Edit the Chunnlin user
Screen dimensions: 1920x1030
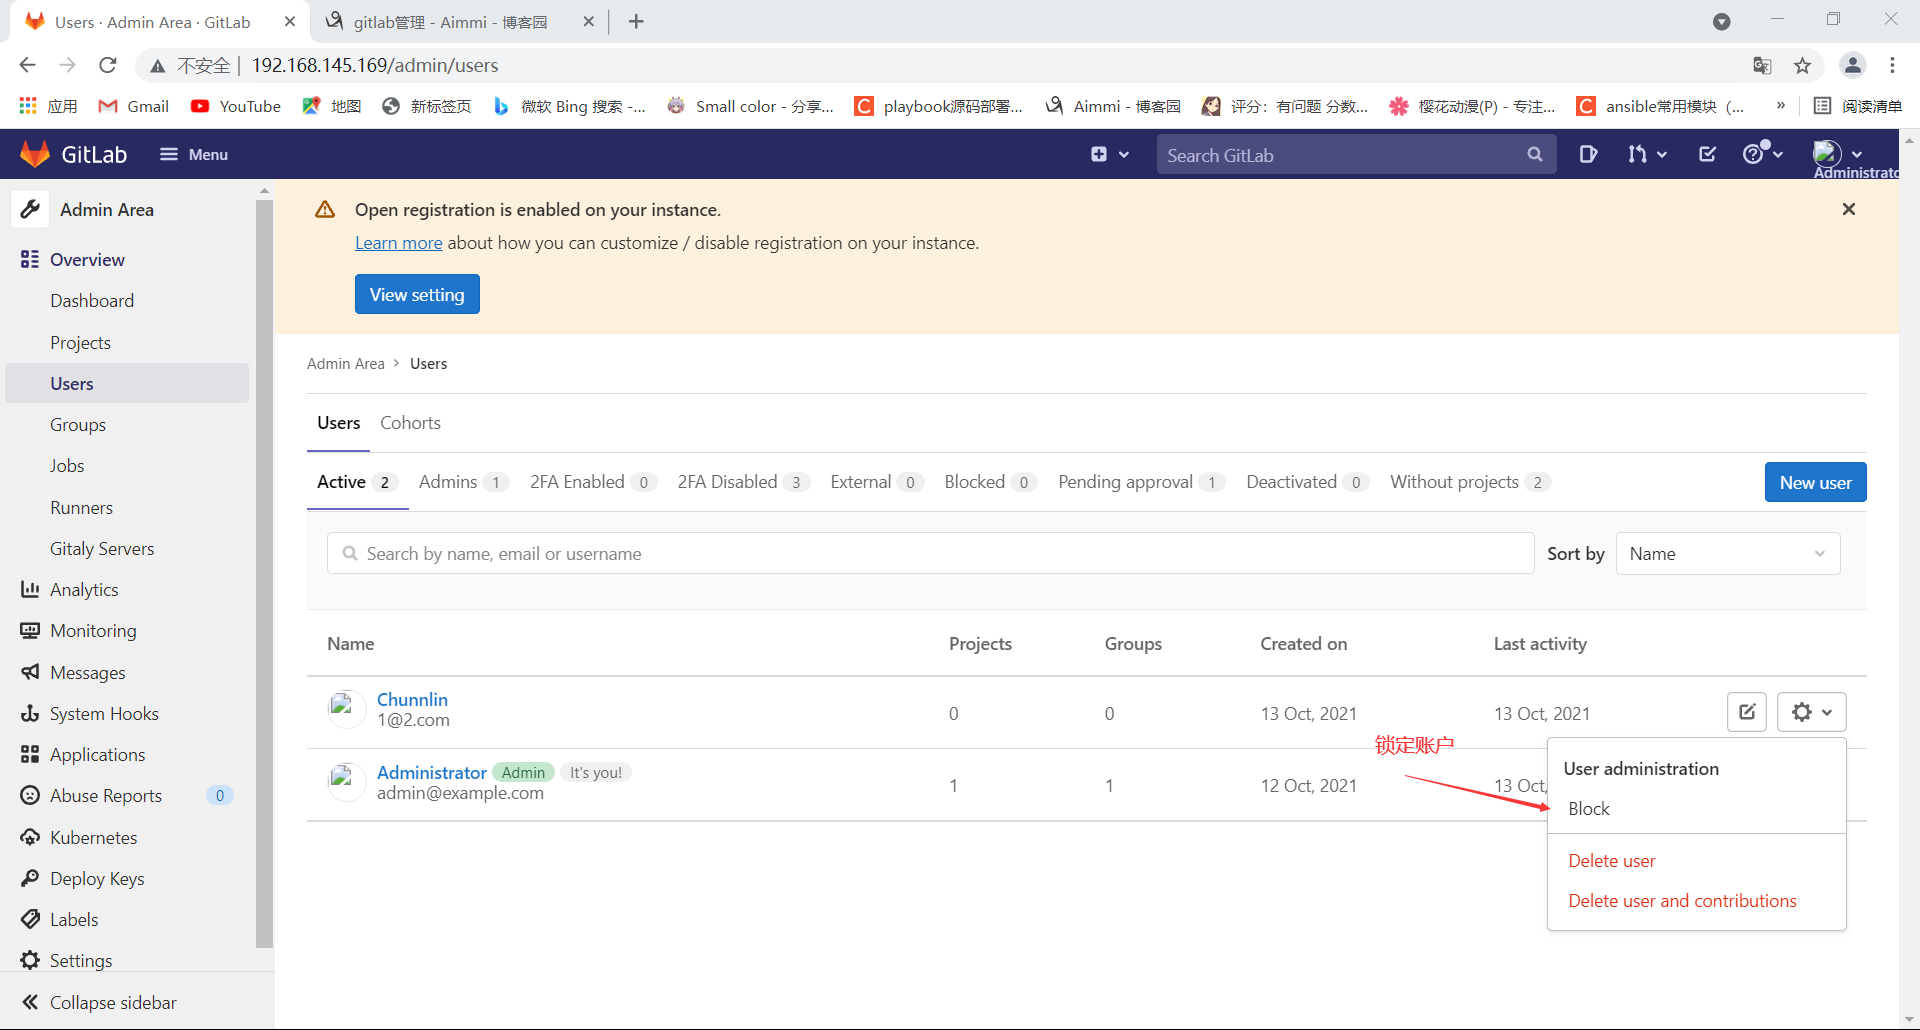click(1747, 712)
